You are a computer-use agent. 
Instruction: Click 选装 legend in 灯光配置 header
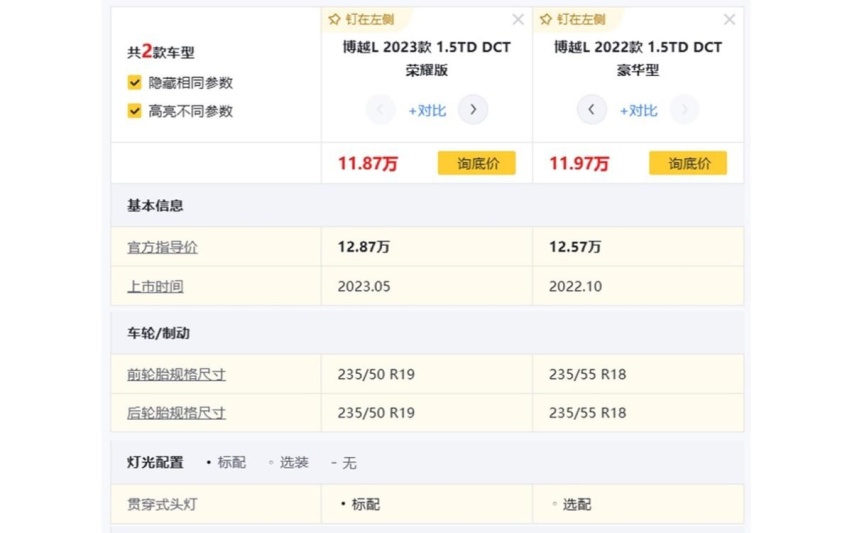tap(289, 462)
